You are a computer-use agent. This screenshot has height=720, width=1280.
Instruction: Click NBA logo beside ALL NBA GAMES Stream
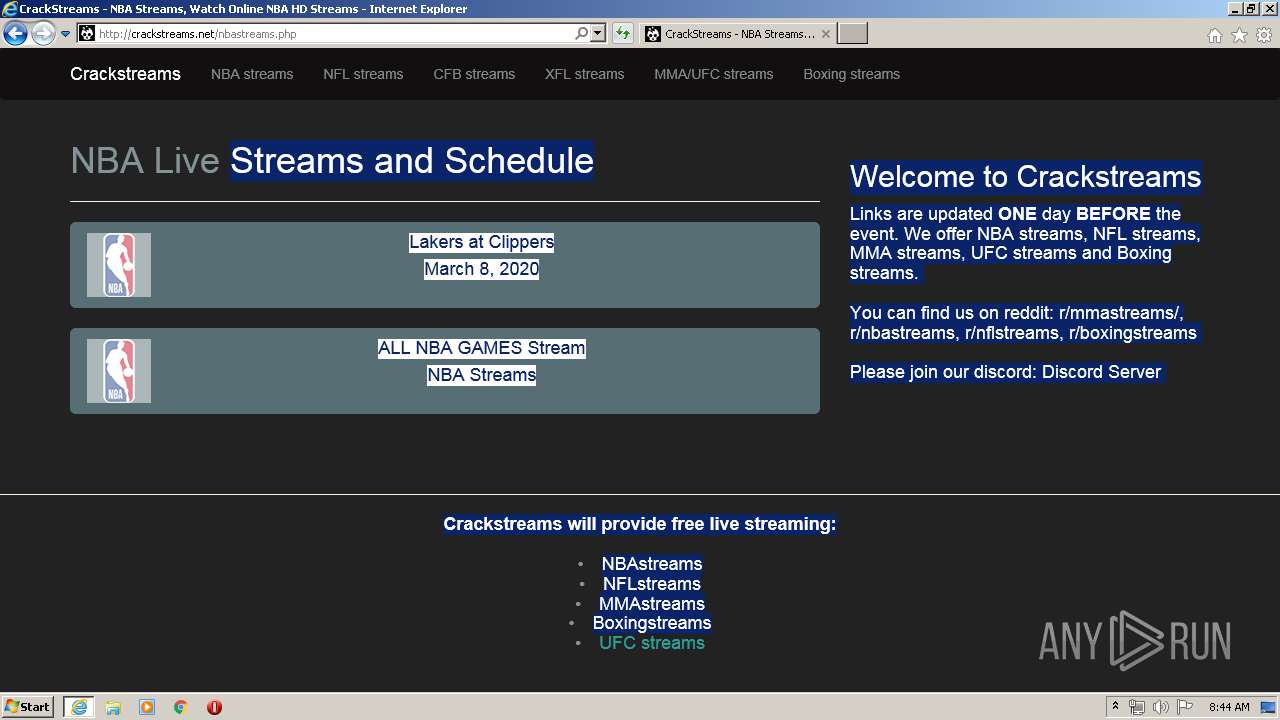(x=119, y=371)
